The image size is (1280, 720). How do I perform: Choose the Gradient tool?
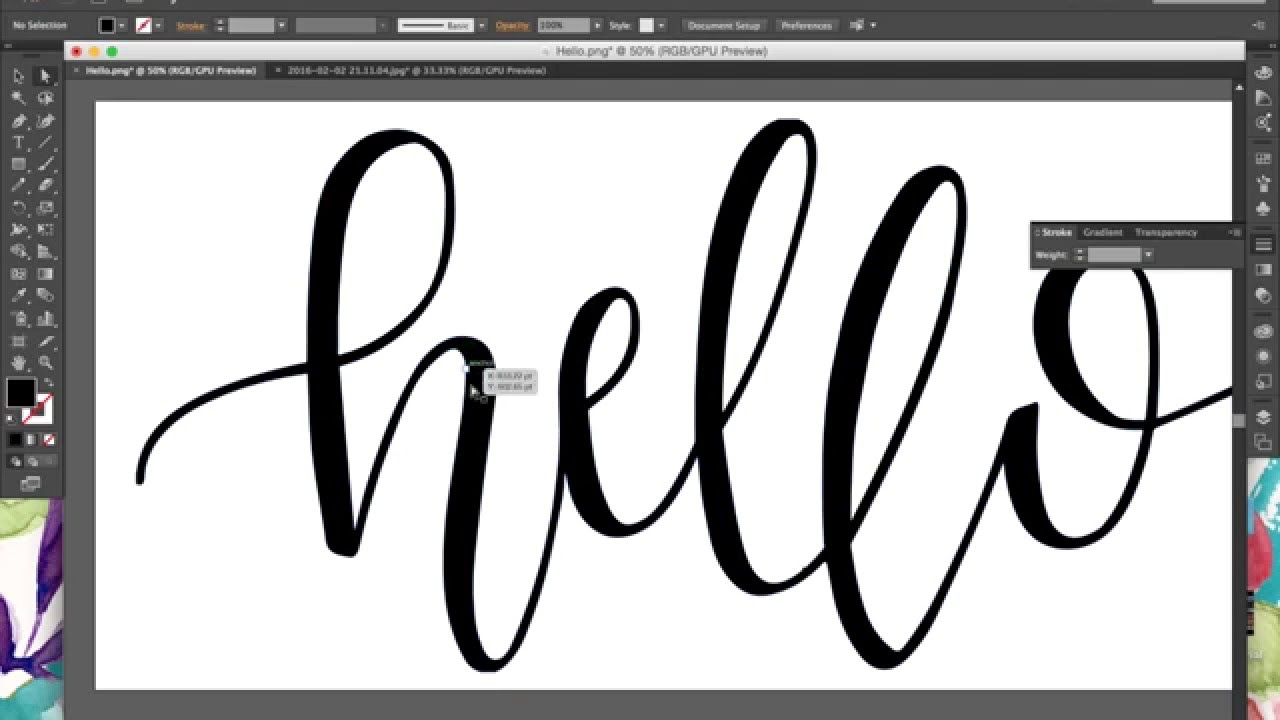pos(45,274)
